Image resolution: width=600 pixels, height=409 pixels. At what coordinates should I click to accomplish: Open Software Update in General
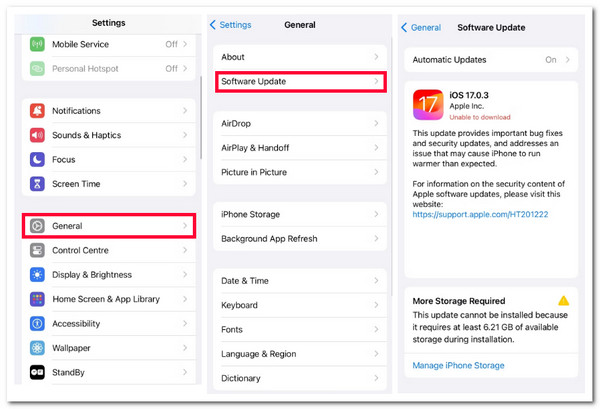[300, 81]
